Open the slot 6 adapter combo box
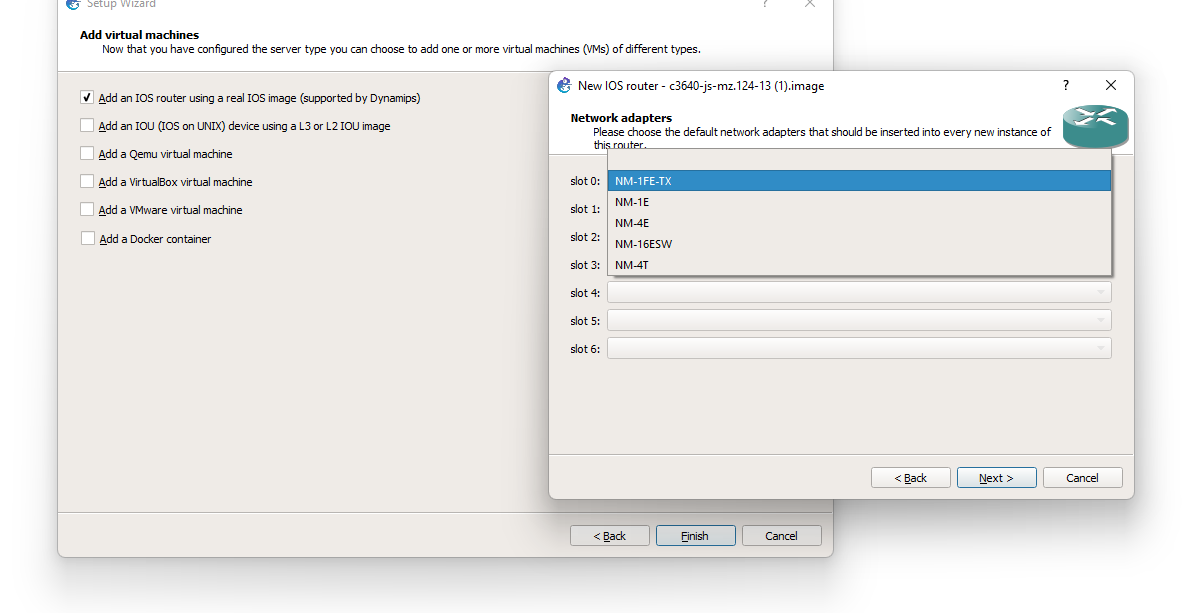The image size is (1200, 613). (859, 349)
